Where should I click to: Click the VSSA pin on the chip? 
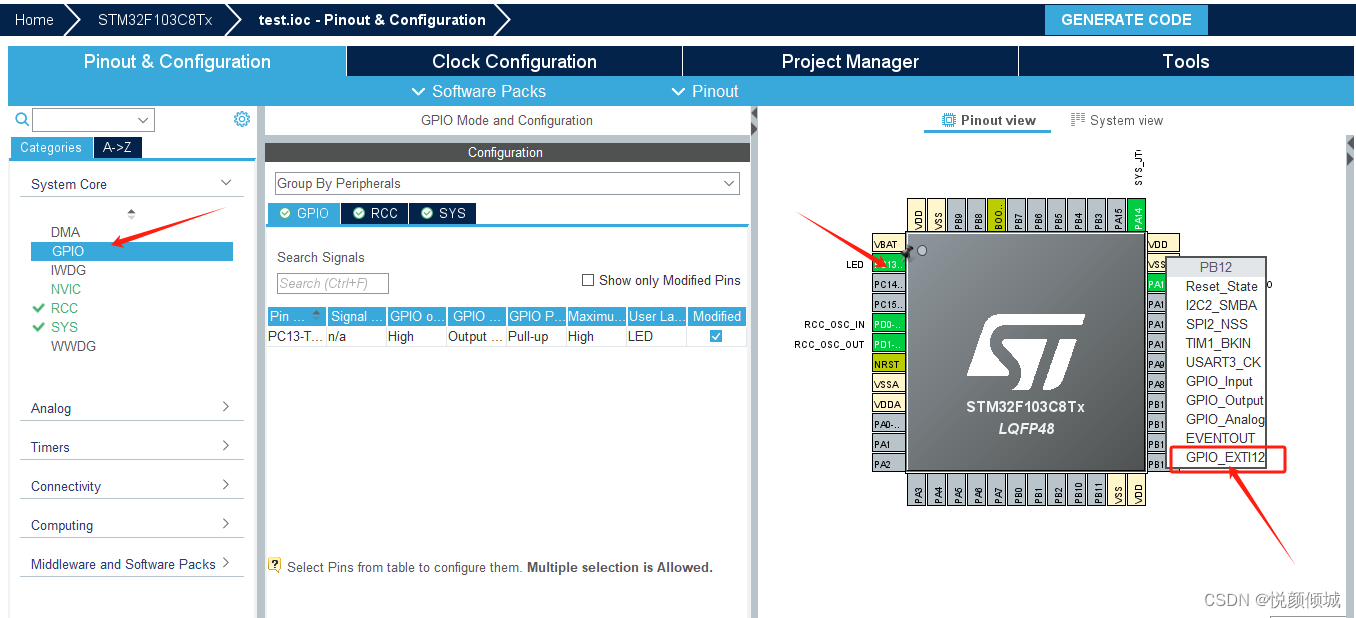(888, 384)
